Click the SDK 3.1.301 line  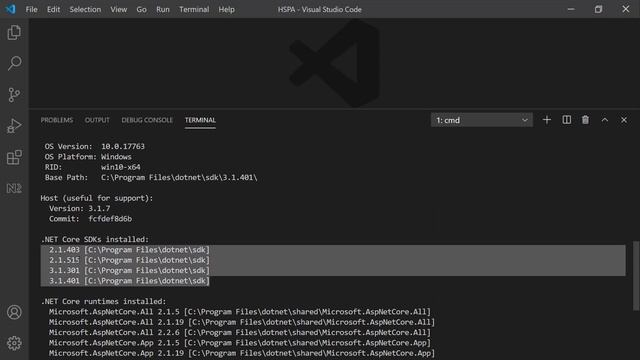pyautogui.click(x=129, y=270)
